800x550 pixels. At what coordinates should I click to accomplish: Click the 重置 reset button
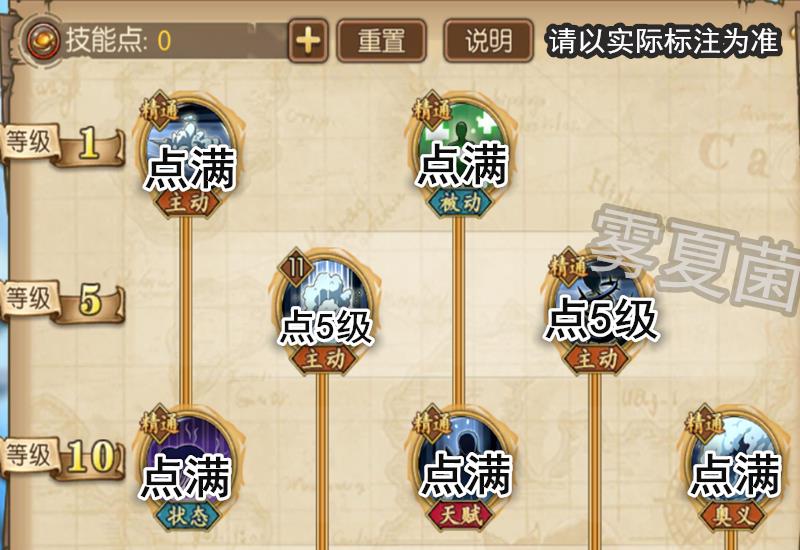tap(381, 41)
